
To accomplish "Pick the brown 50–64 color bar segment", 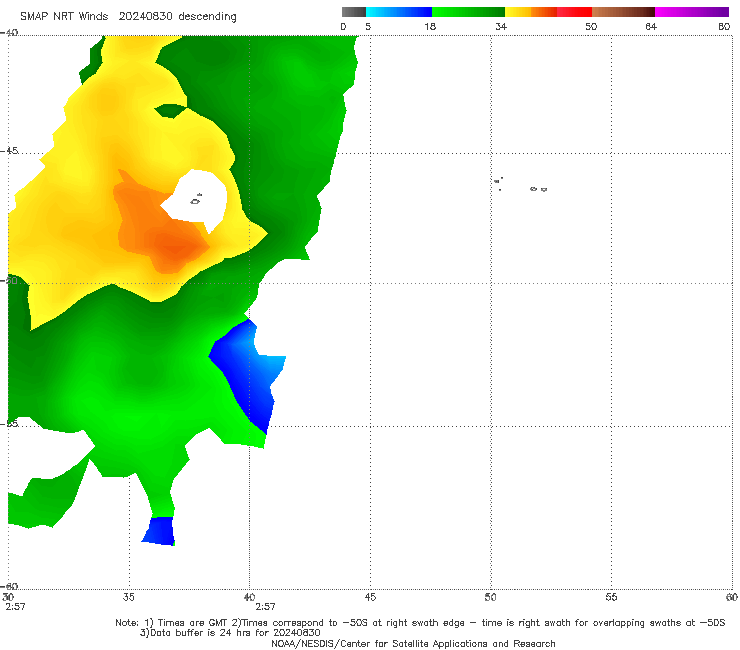I will point(623,12).
